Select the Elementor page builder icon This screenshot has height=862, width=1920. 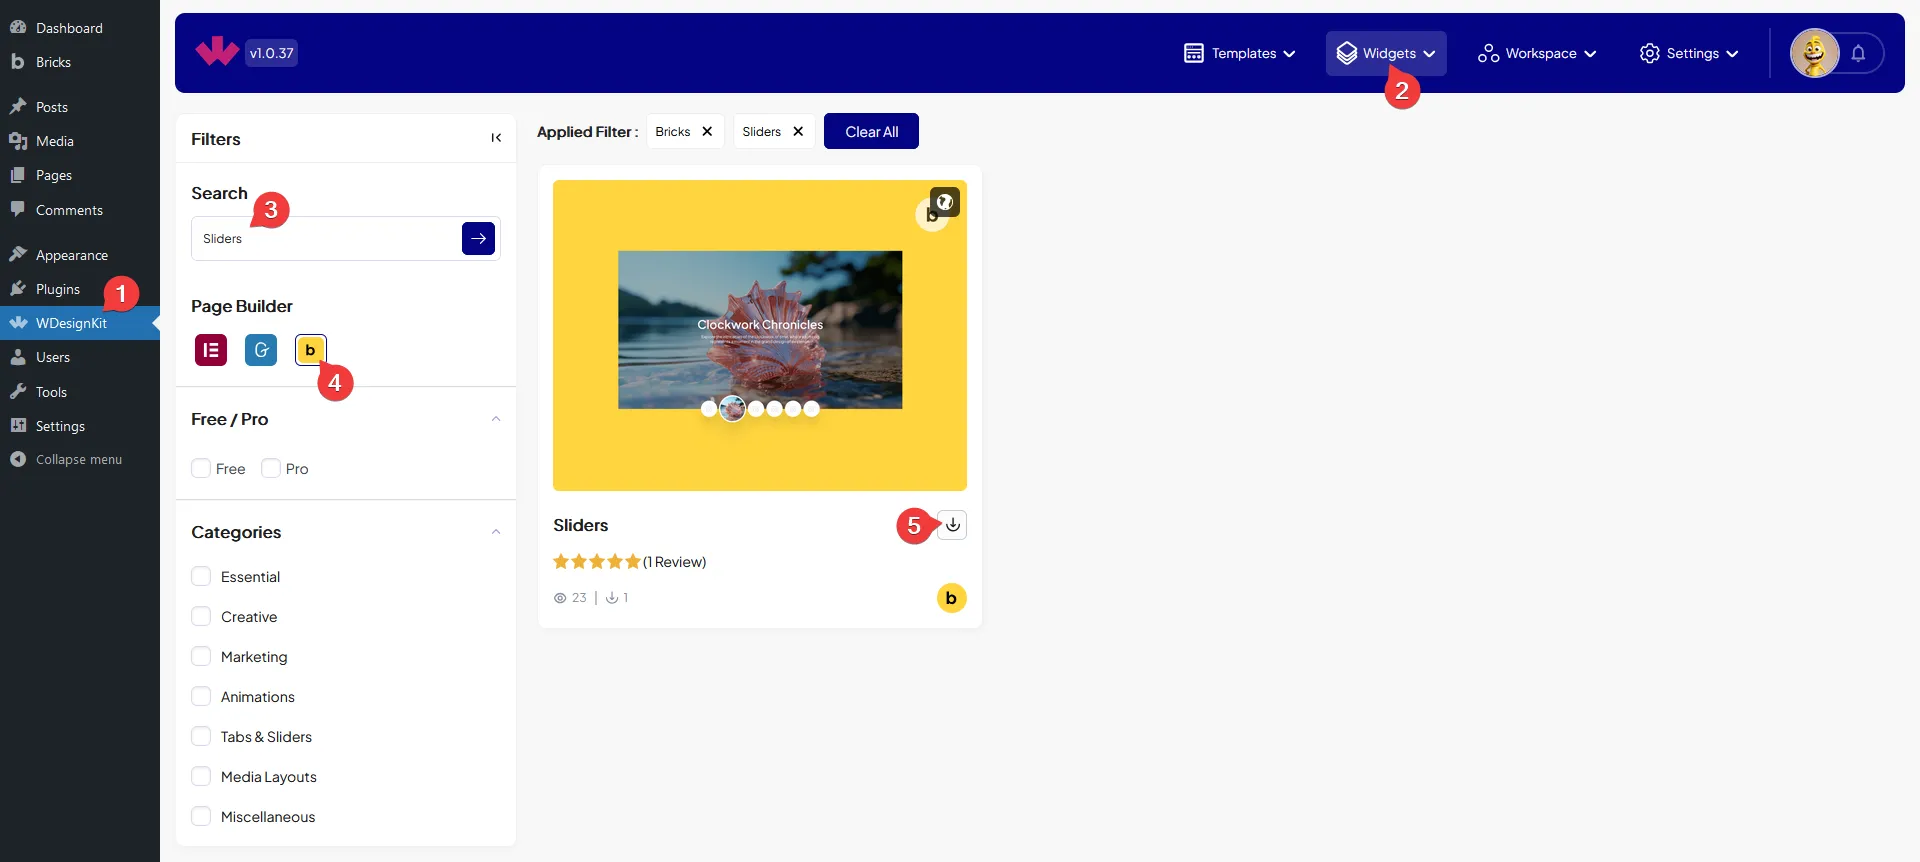[x=211, y=350]
